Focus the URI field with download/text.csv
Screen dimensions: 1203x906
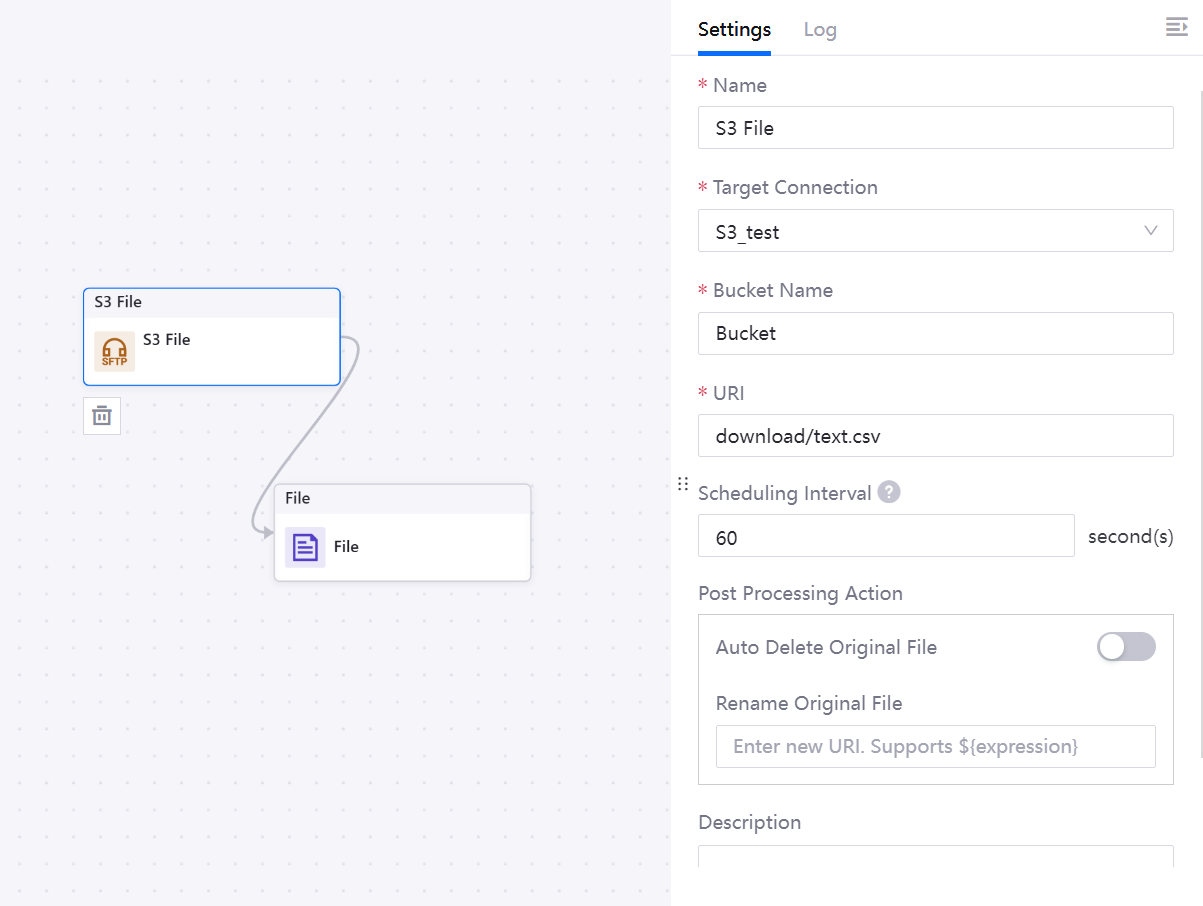click(x=935, y=436)
